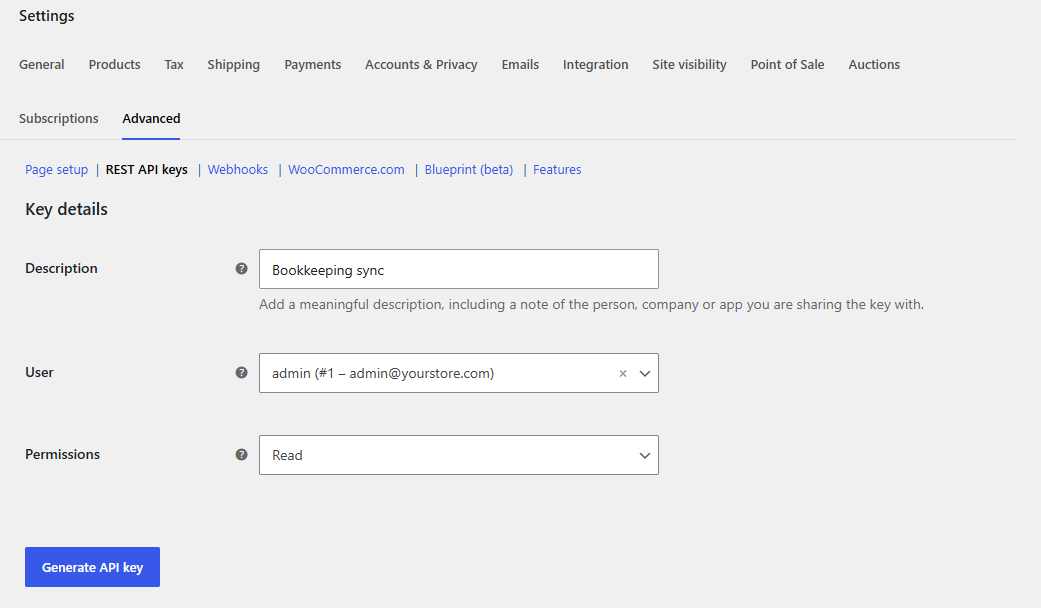Viewport: 1041px width, 608px height.
Task: Click the help icon beside Permissions
Action: [x=242, y=454]
